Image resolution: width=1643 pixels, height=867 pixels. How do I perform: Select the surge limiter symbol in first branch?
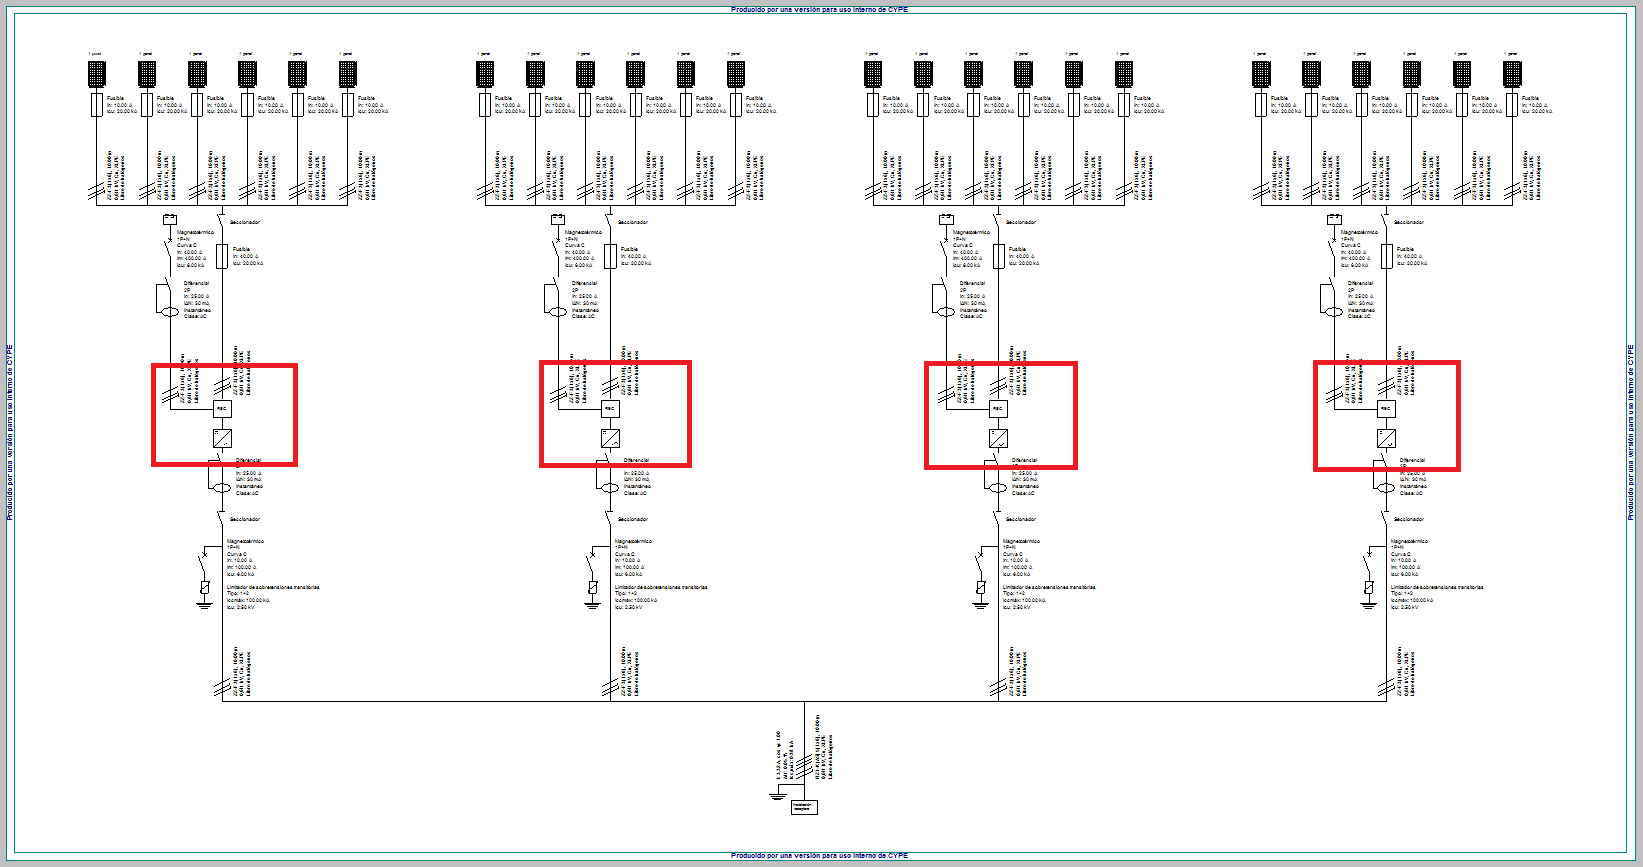pos(205,587)
